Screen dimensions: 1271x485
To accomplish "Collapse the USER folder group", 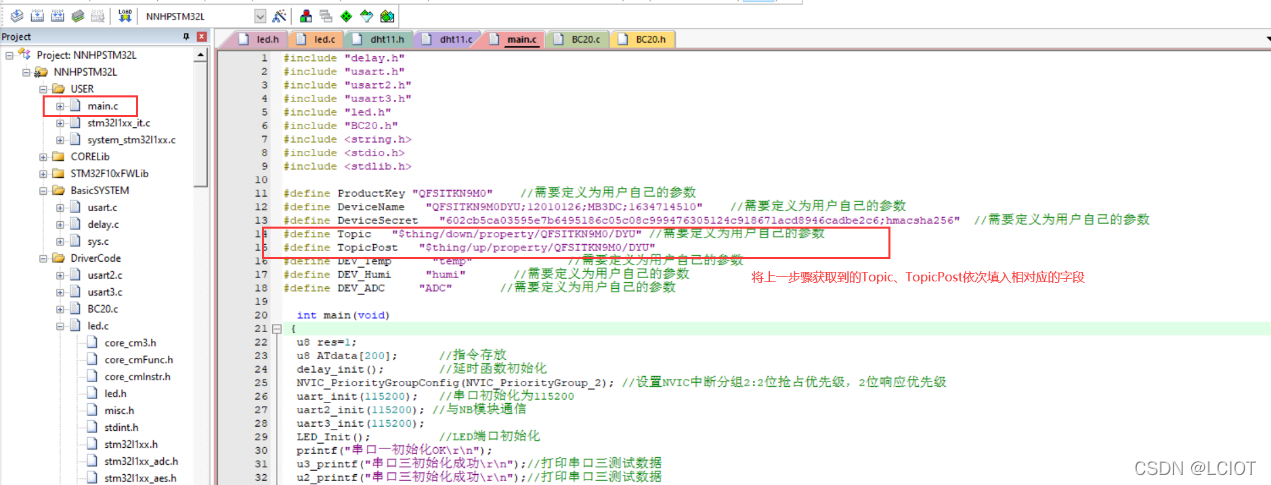I will [x=44, y=89].
